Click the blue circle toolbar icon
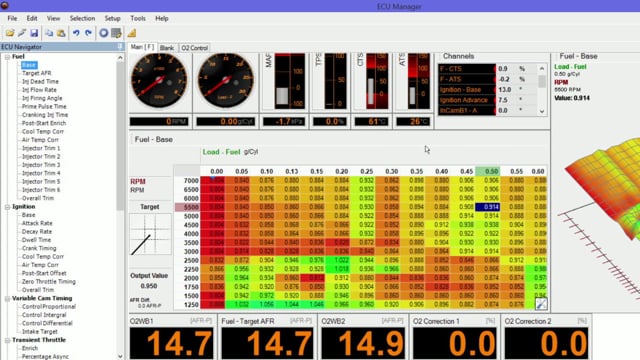 104,33
